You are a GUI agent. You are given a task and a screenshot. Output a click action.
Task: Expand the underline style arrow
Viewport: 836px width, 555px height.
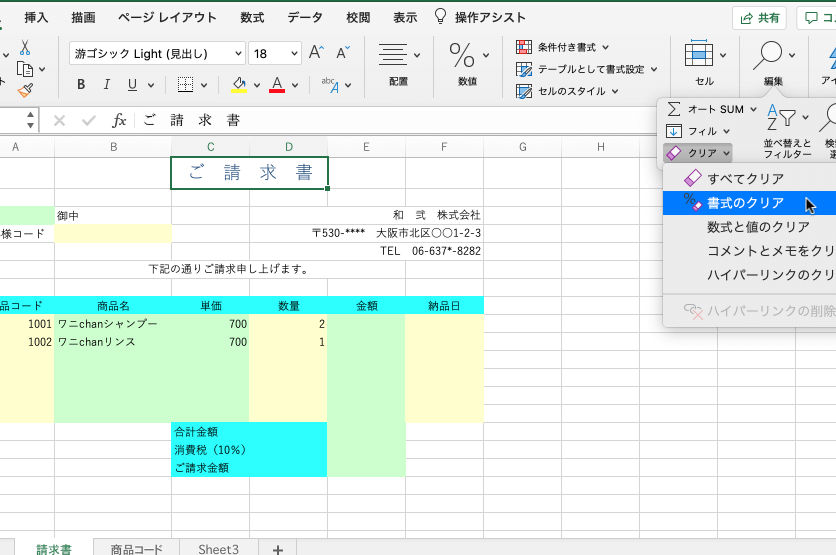[151, 85]
